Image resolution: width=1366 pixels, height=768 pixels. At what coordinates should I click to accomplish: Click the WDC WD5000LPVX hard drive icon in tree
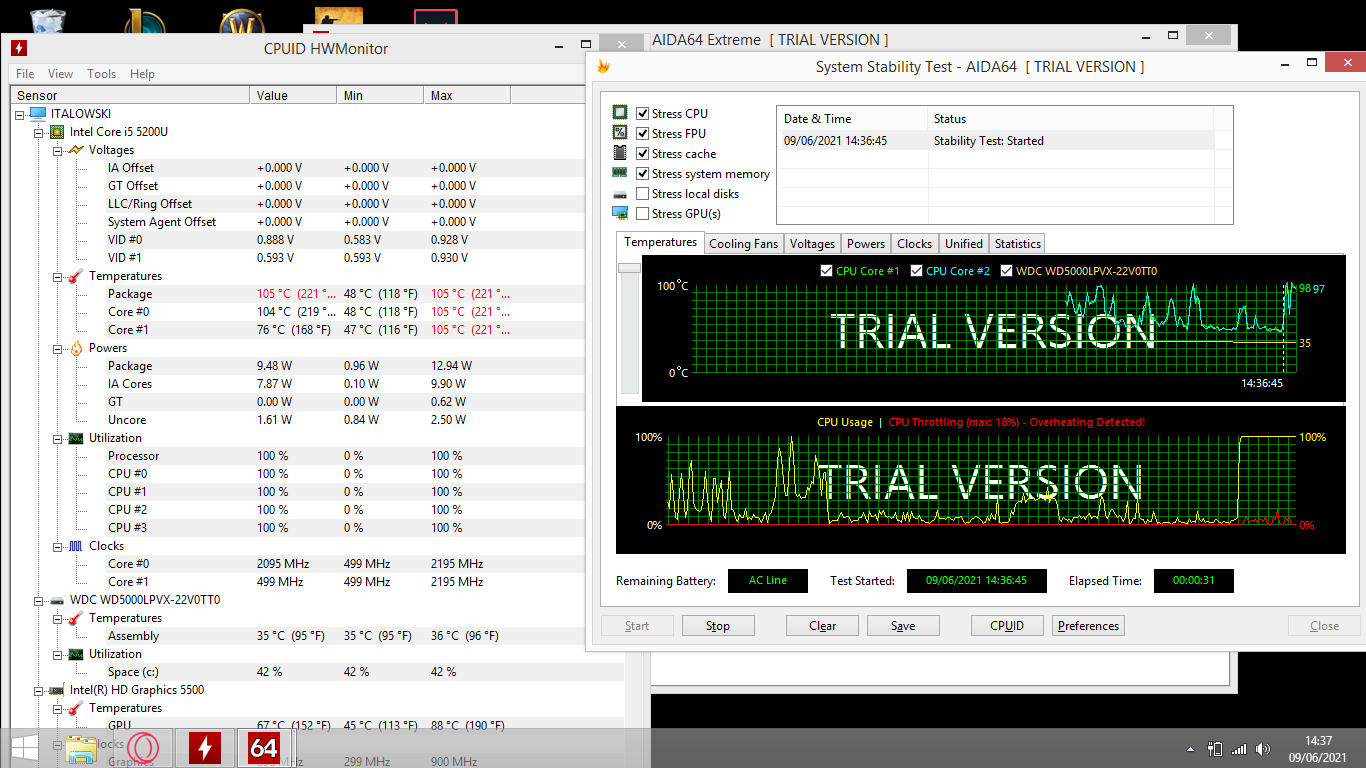[x=57, y=600]
